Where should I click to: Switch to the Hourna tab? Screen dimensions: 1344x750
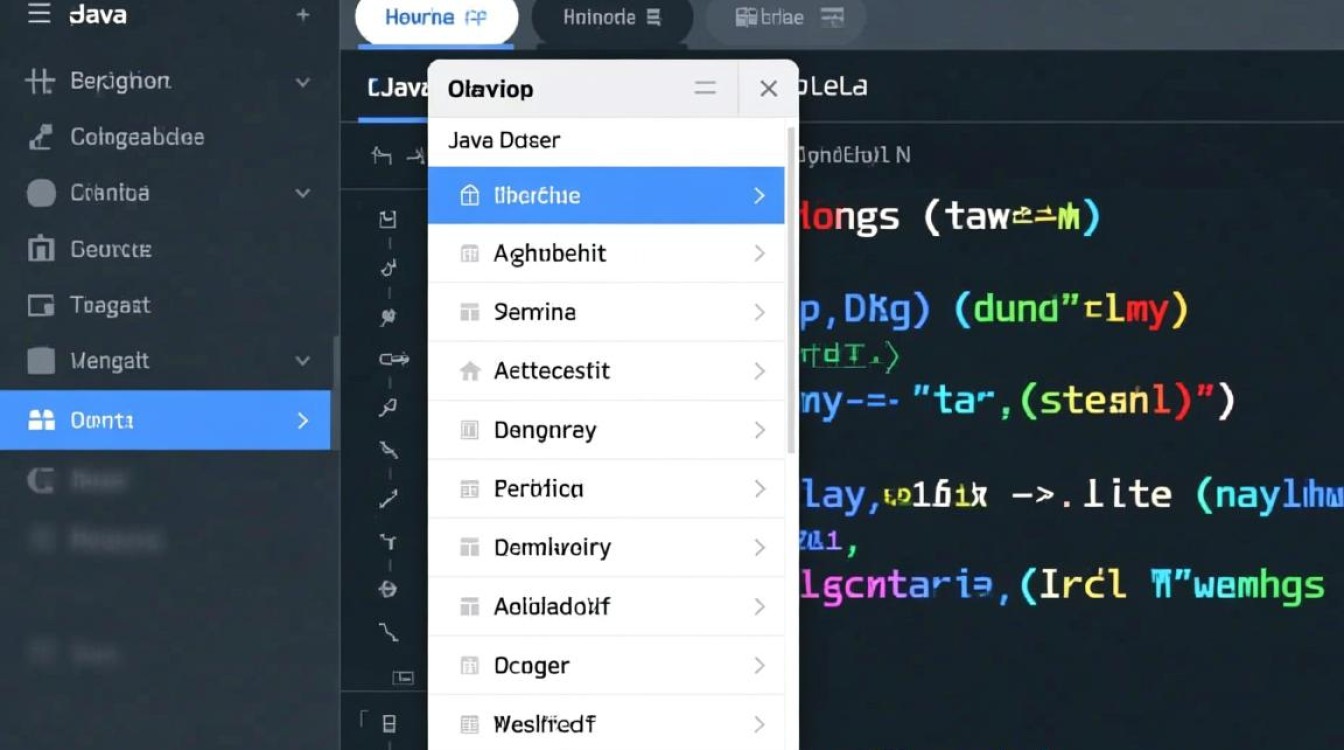tap(436, 18)
